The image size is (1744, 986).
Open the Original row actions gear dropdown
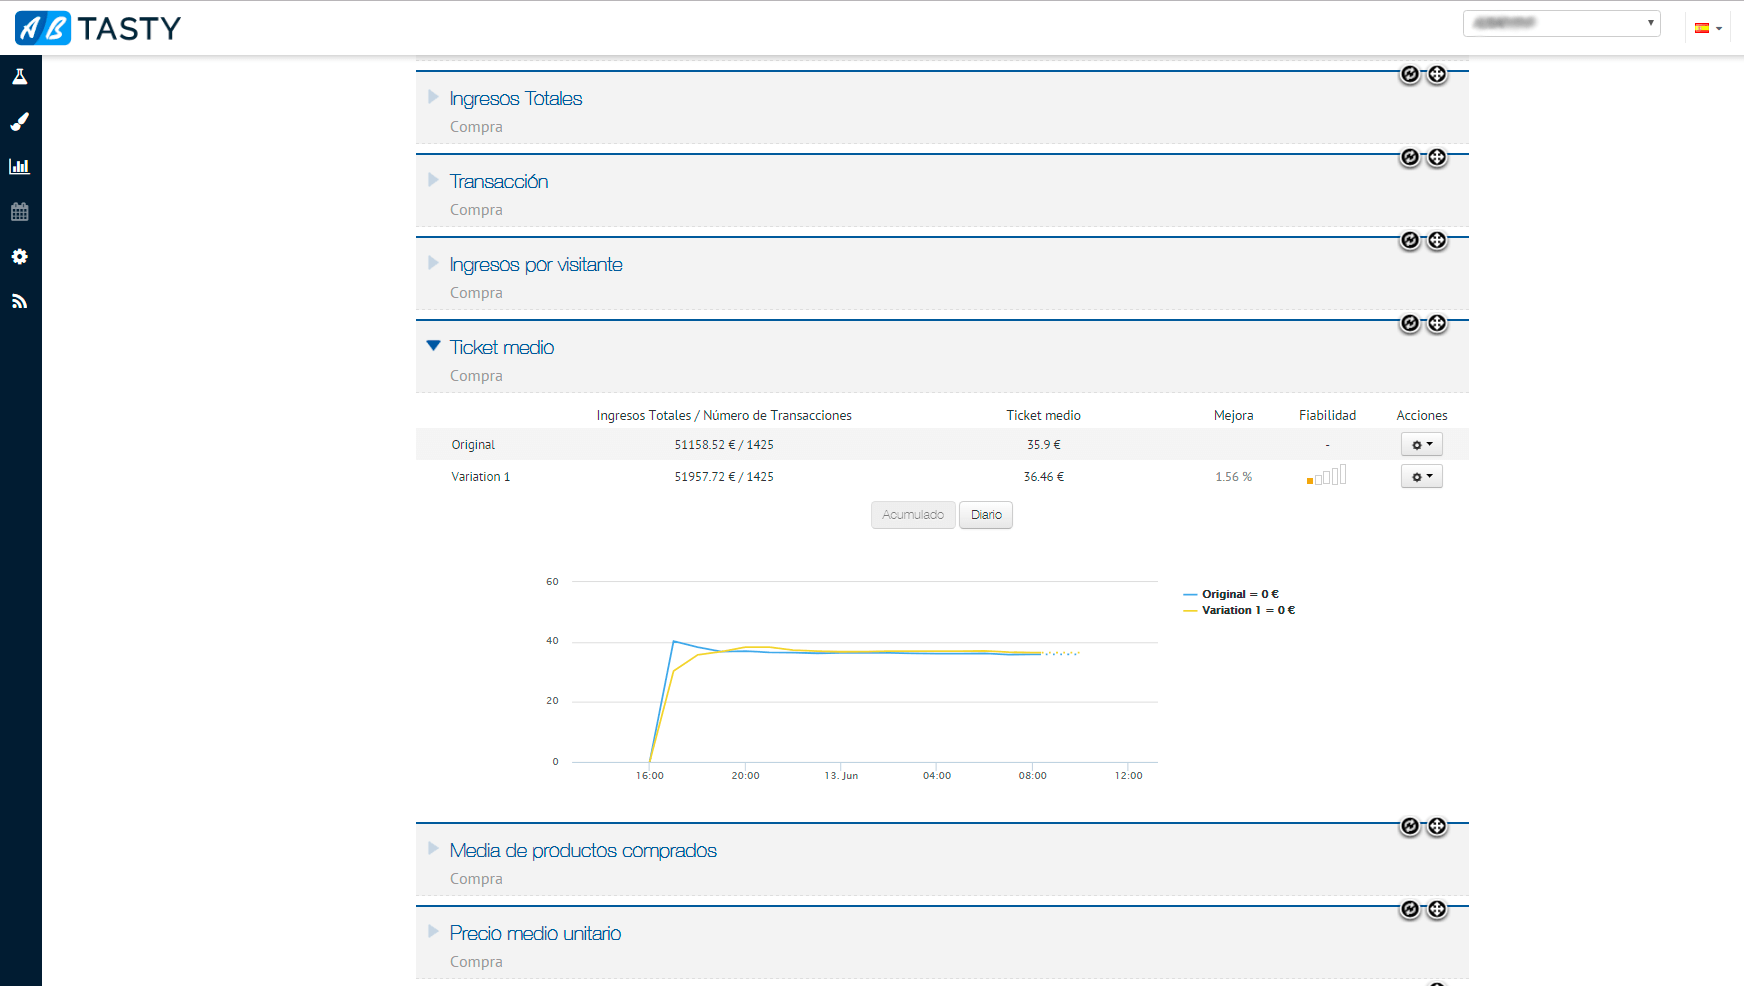click(1421, 444)
